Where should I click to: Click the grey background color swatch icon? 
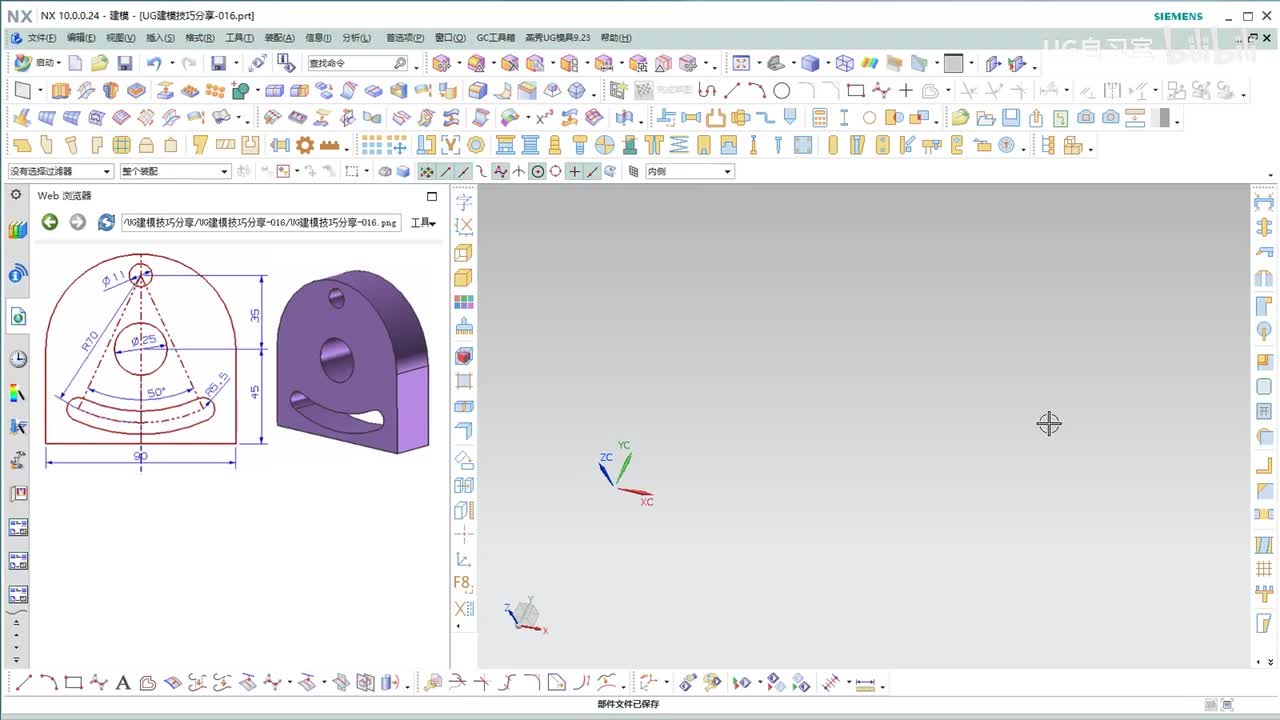tap(954, 63)
